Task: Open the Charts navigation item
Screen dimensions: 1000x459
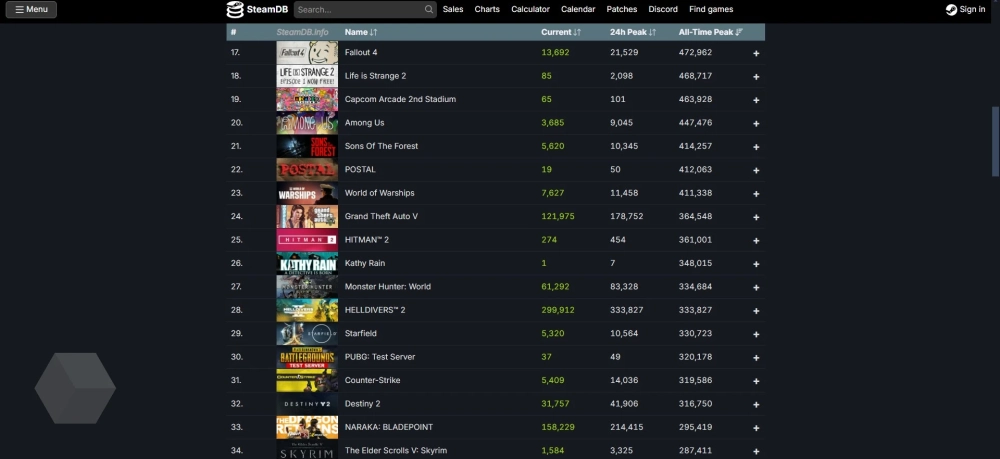Action: [x=487, y=9]
